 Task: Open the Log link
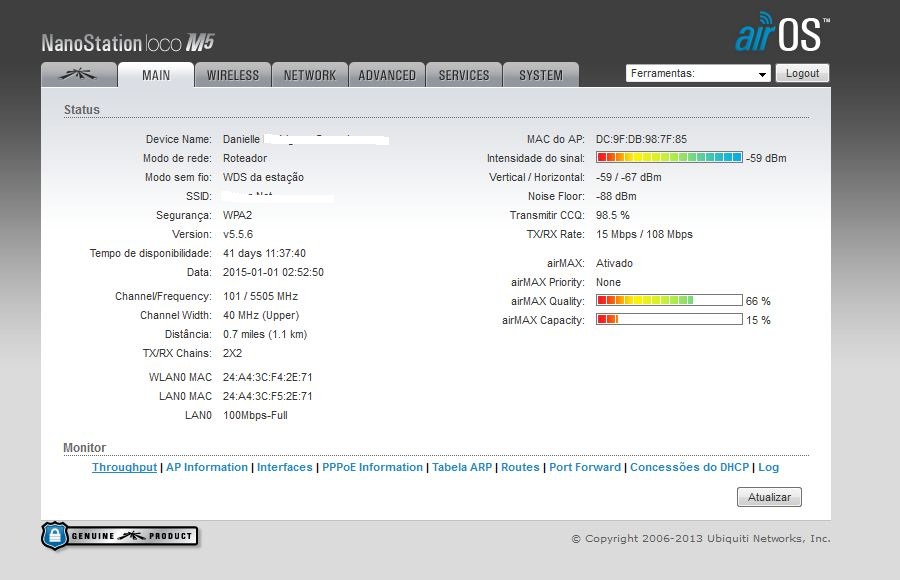[769, 467]
